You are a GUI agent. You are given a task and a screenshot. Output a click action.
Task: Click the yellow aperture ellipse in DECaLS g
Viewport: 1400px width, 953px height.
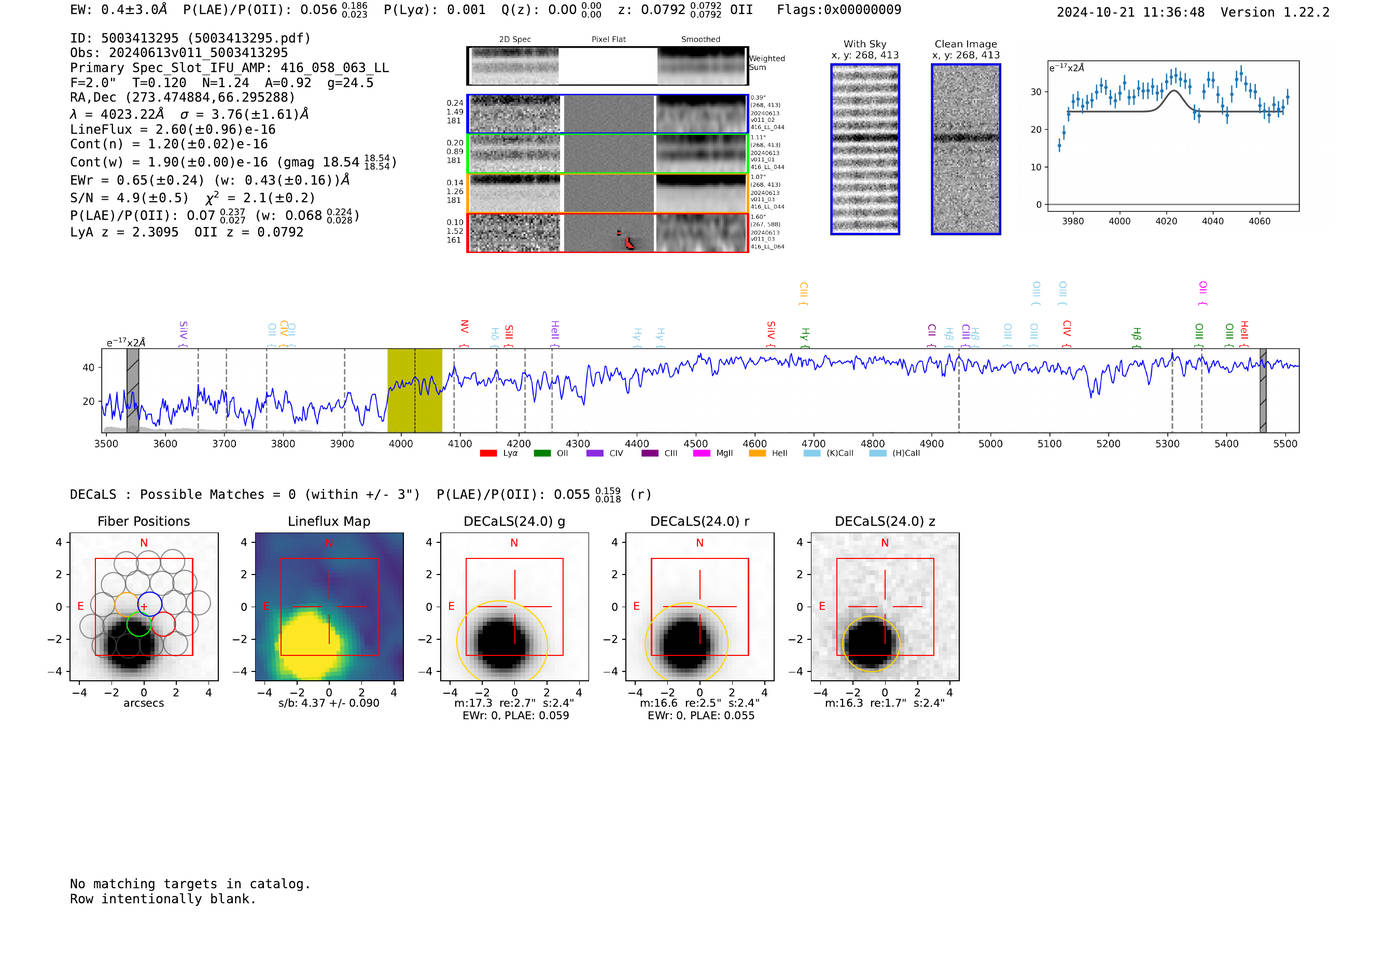[x=460, y=620]
